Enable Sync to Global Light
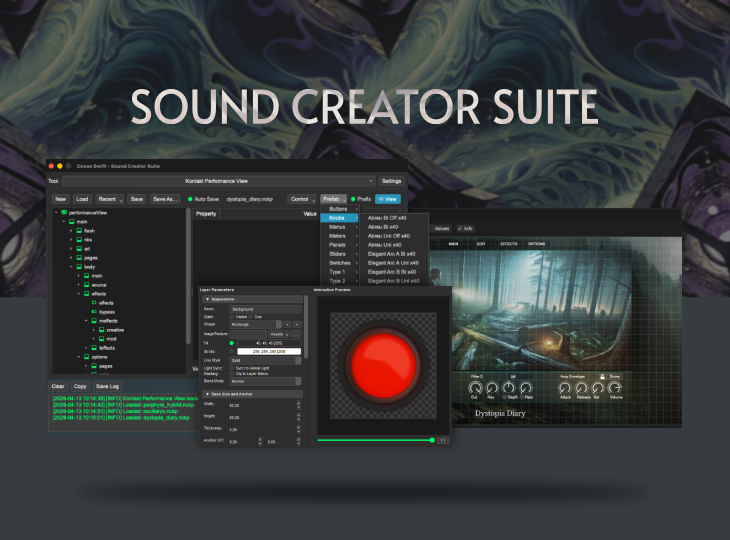This screenshot has height=540, width=730. point(232,368)
